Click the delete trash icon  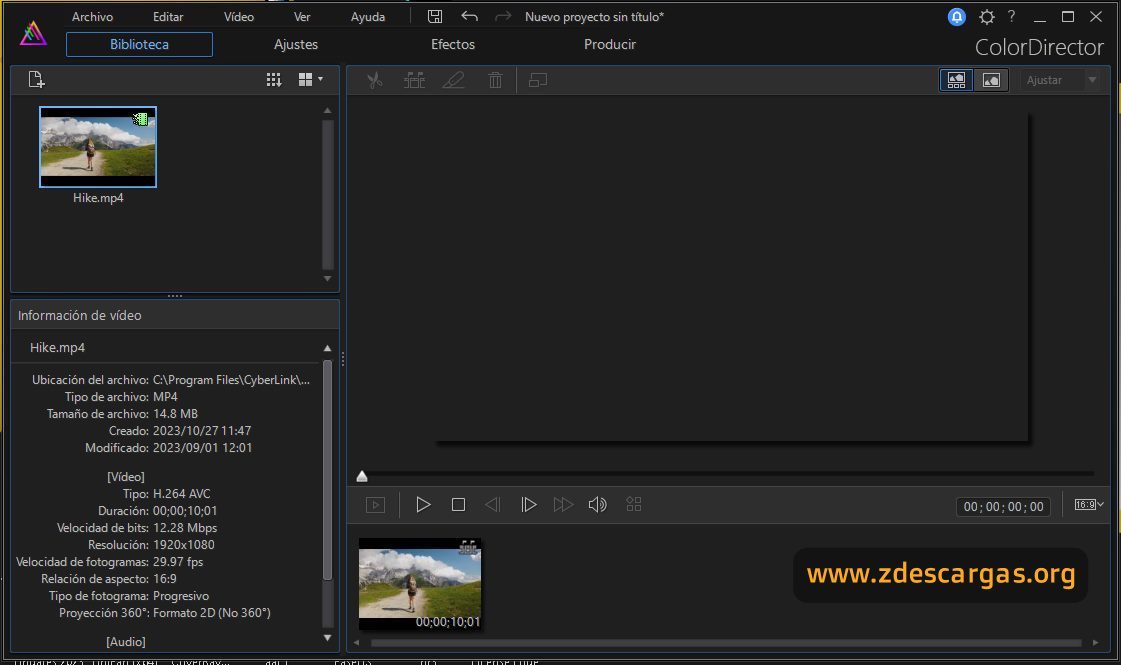point(495,80)
